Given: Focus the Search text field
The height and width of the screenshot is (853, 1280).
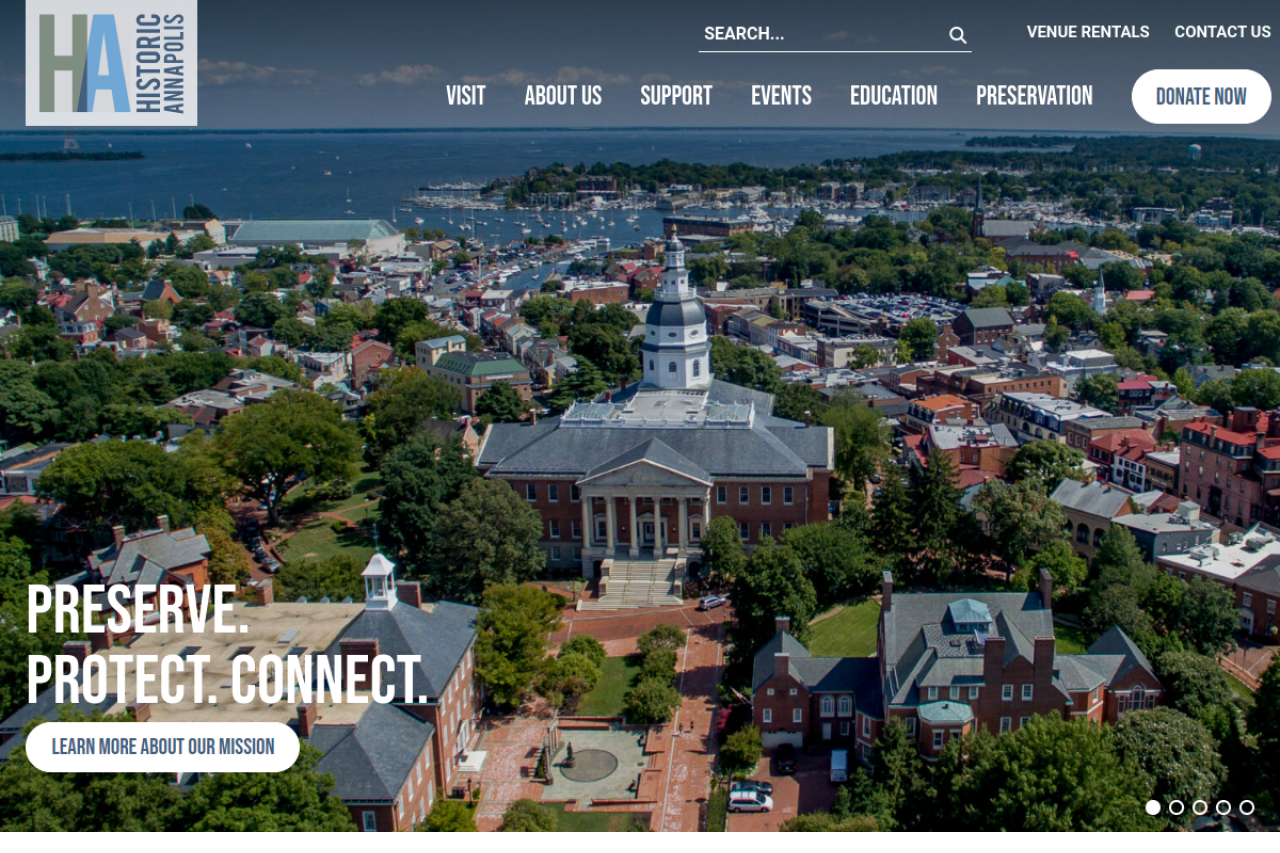Looking at the screenshot, I should [x=822, y=34].
